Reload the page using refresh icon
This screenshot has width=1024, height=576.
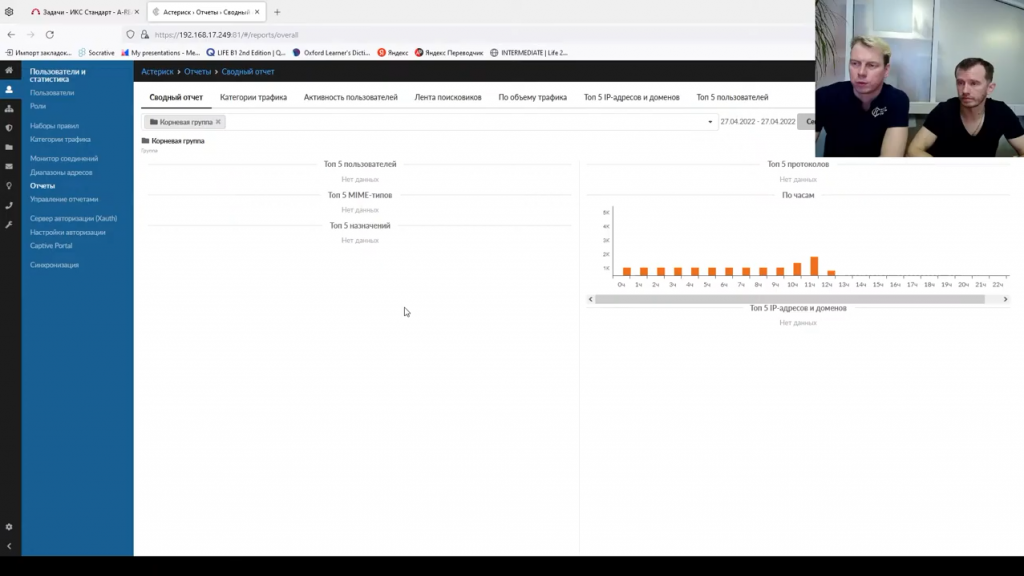pyautogui.click(x=50, y=35)
